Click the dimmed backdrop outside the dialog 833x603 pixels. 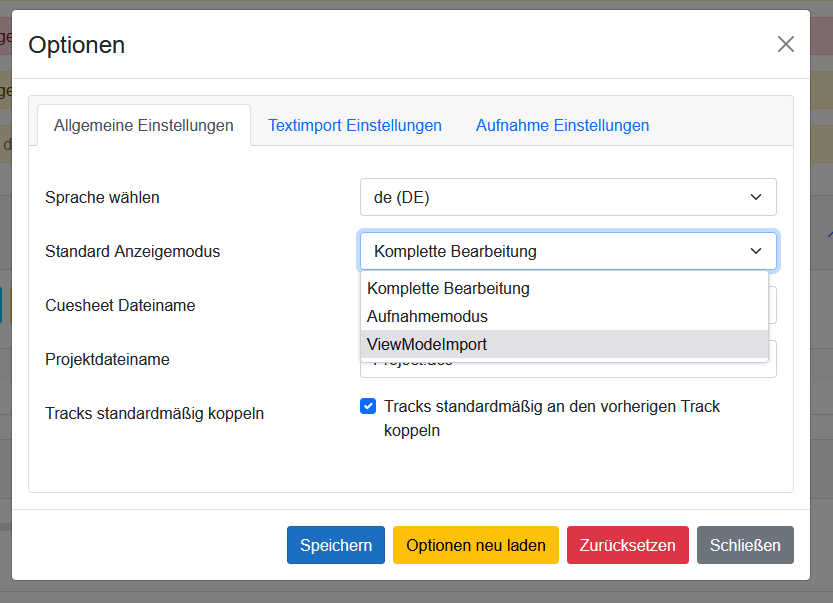[821, 300]
